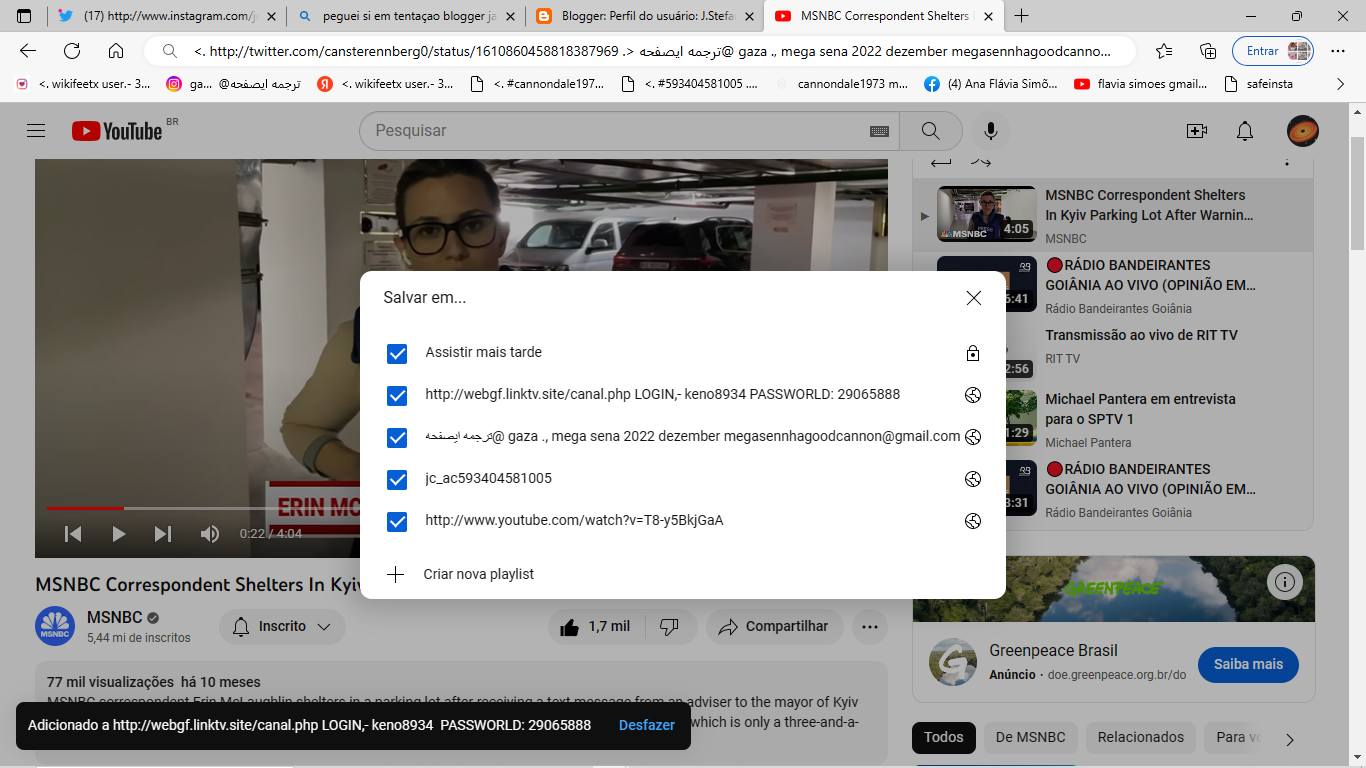Go to the YouTube home logo
The width and height of the screenshot is (1366, 768).
[x=117, y=131]
